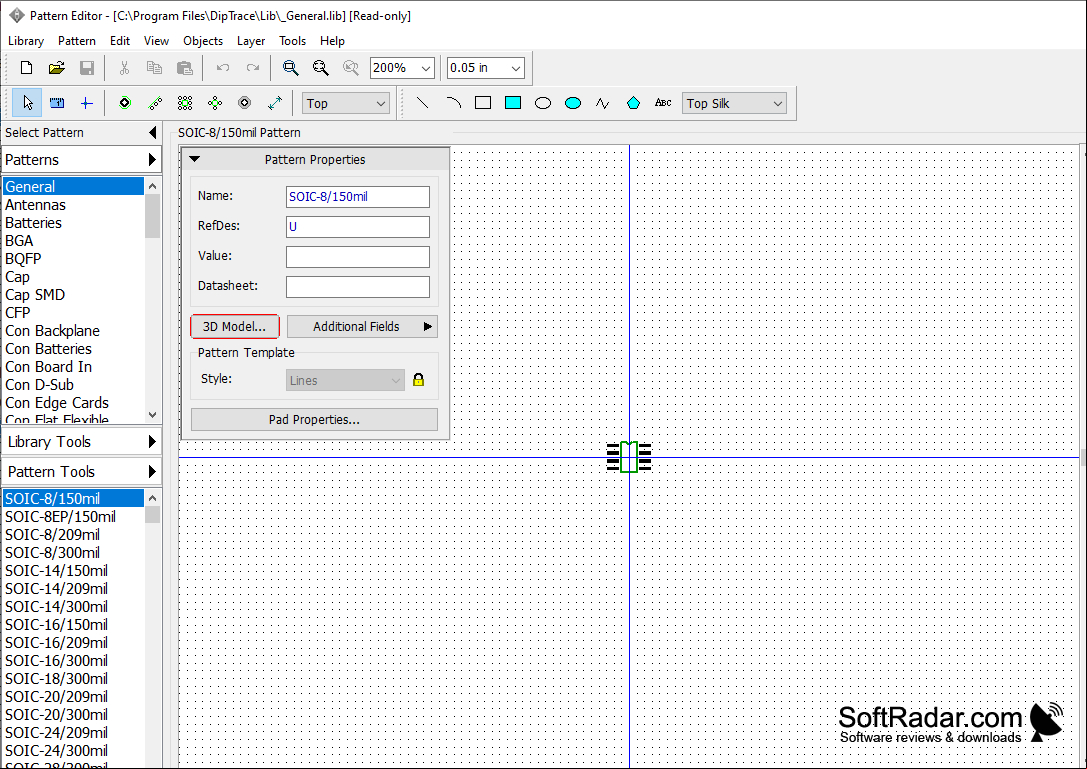Click the Undo arrow icon
This screenshot has height=769, width=1087.
click(x=223, y=67)
